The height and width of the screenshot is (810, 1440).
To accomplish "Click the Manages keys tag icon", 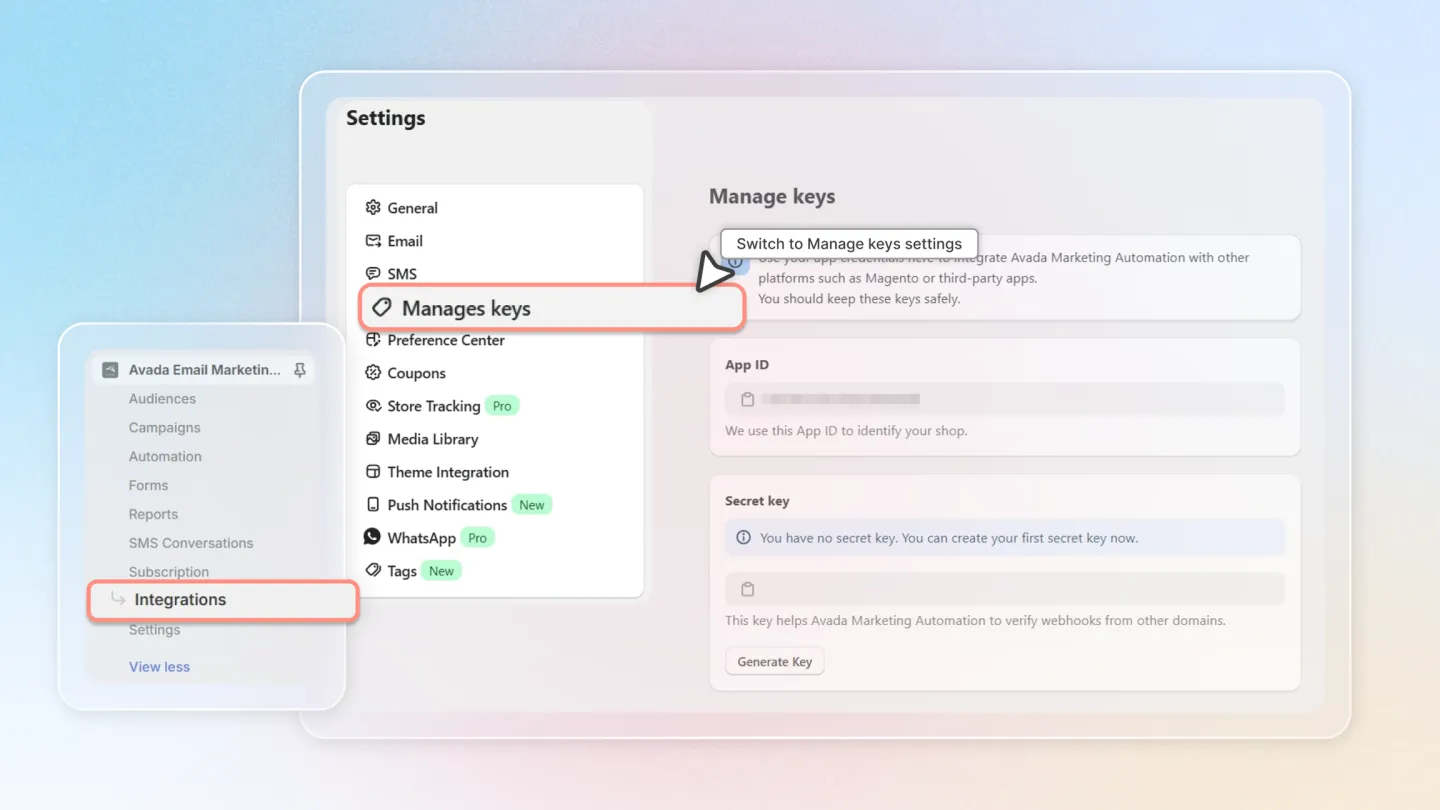I will pos(381,308).
